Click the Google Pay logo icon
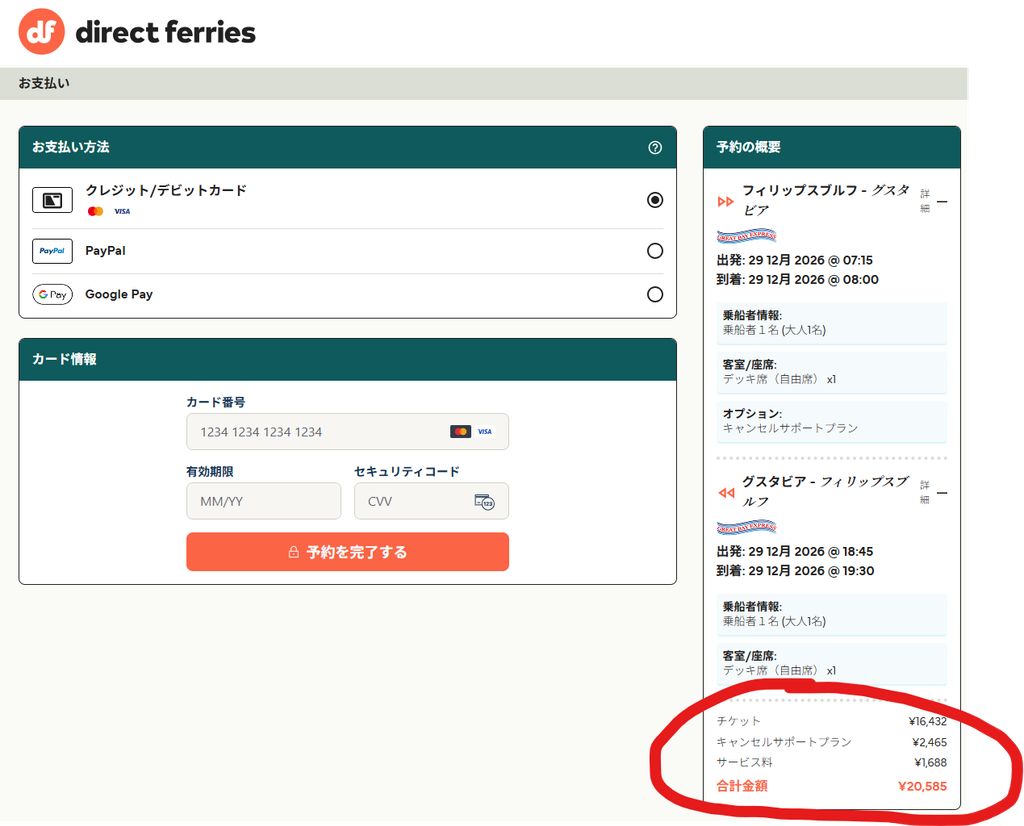Screen dimensions: 1024x826 pyautogui.click(x=52, y=294)
